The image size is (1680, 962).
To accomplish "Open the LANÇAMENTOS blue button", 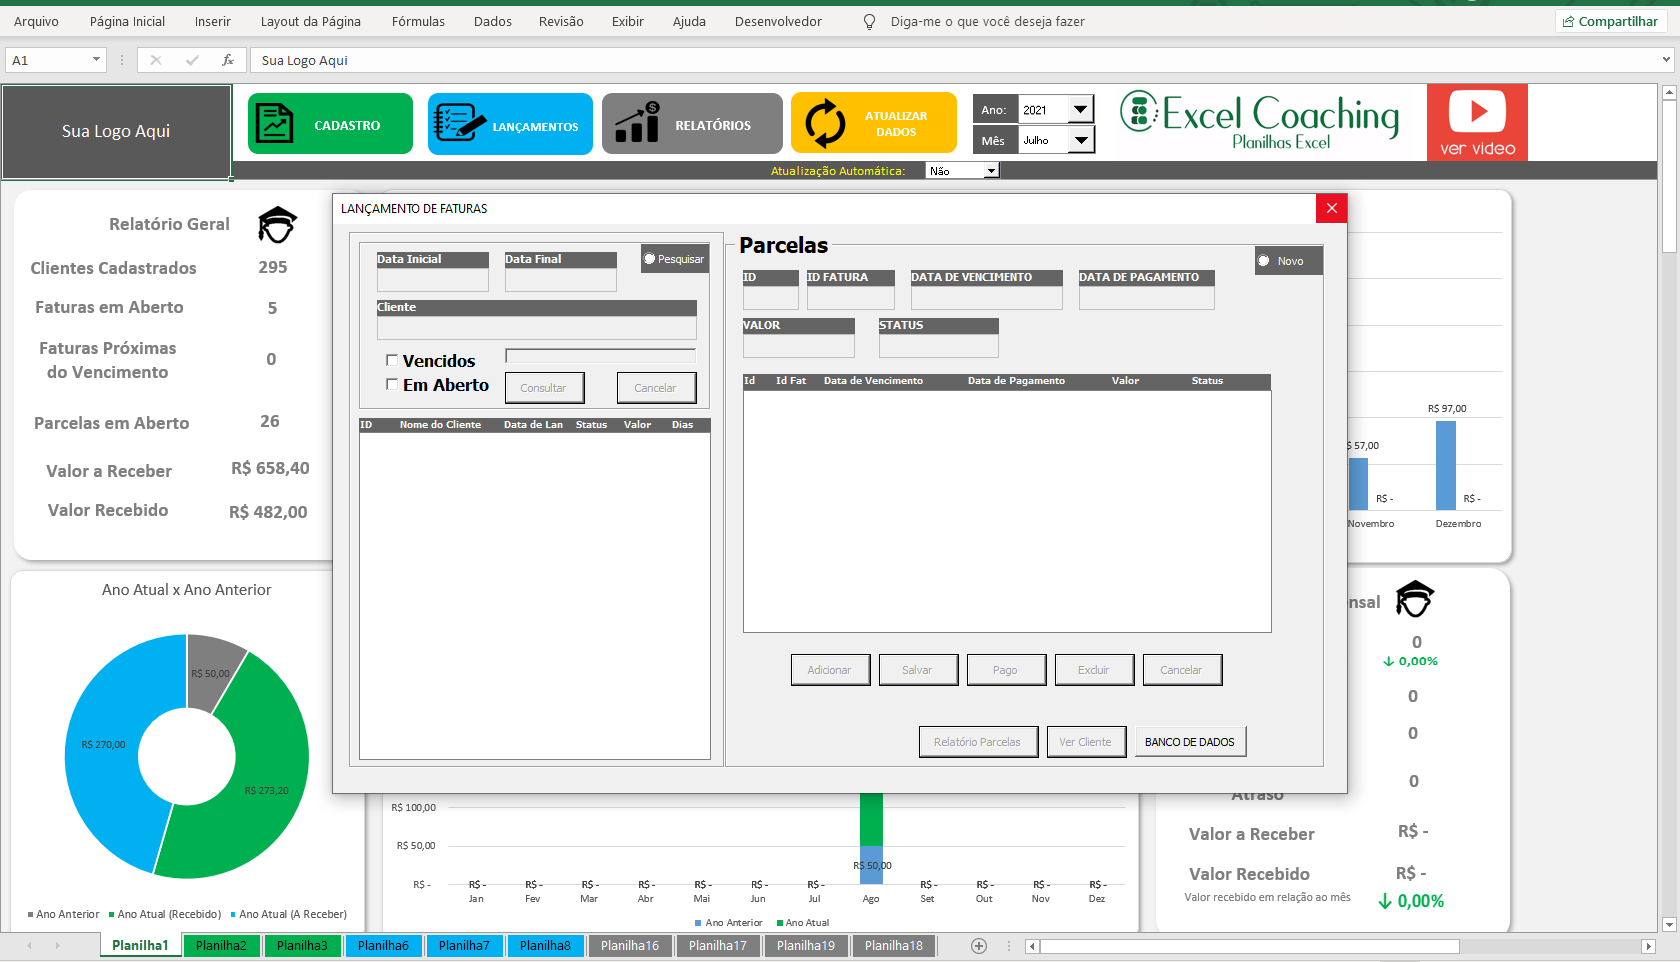I will click(510, 124).
